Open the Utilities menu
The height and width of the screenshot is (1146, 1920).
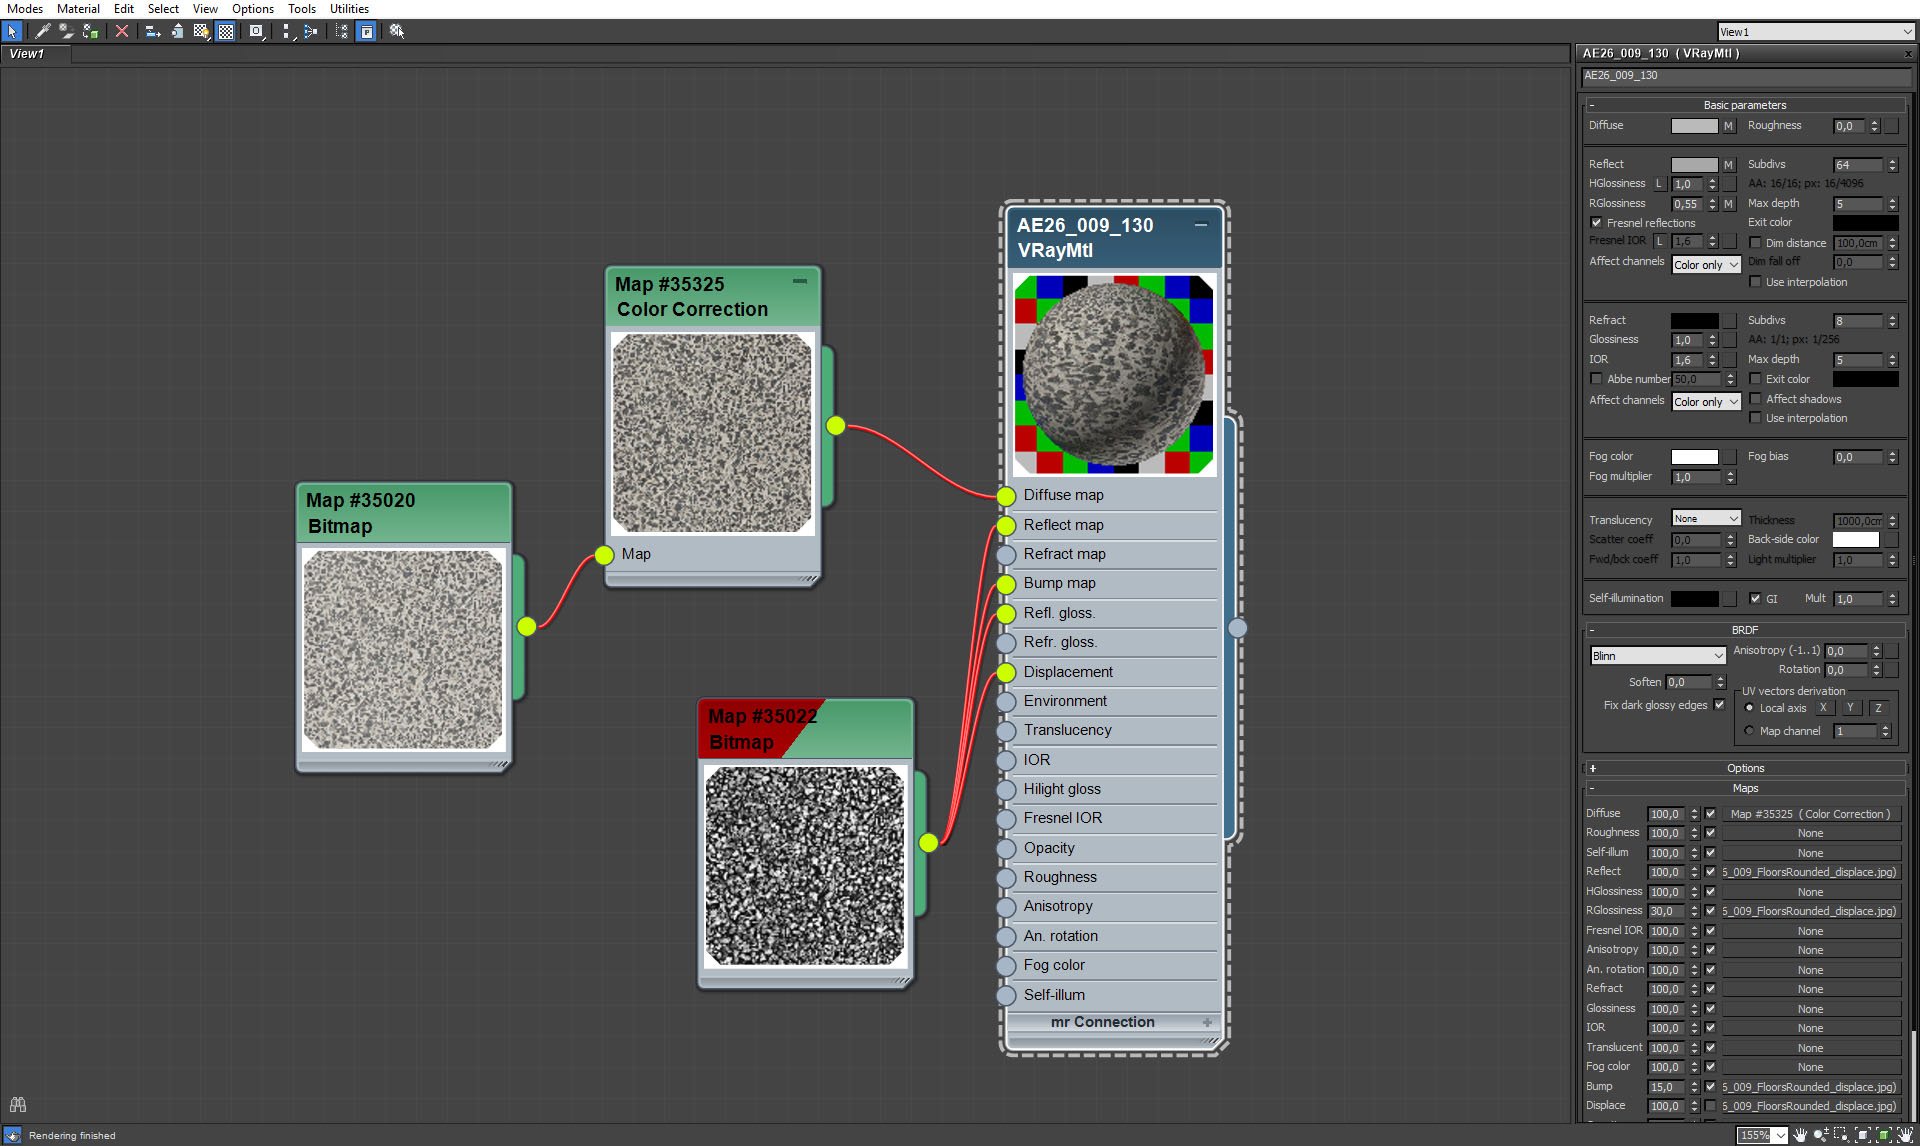click(x=352, y=10)
